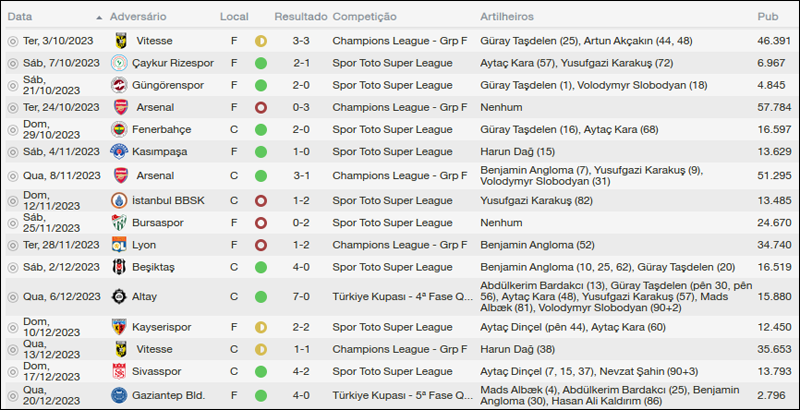800x410 pixels.
Task: Open the 7-0 result against Altay
Action: [300, 297]
